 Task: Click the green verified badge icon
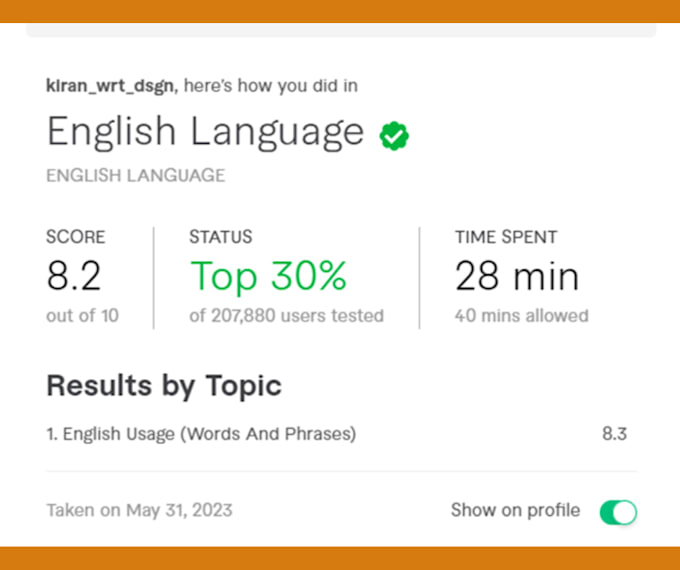394,135
